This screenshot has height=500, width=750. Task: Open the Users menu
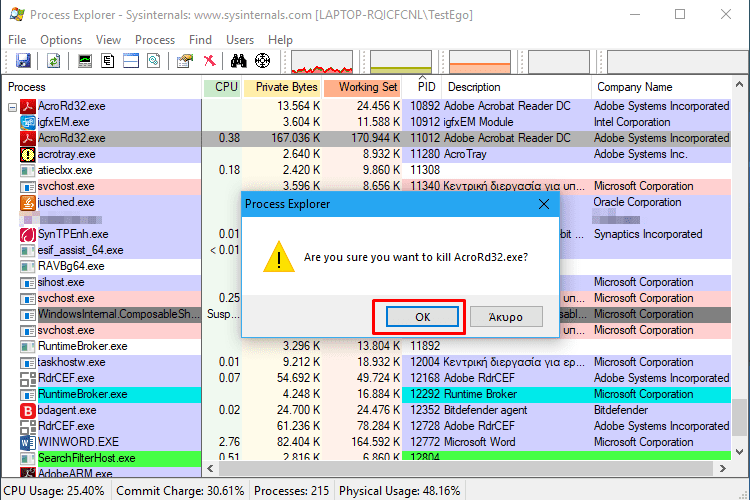240,40
